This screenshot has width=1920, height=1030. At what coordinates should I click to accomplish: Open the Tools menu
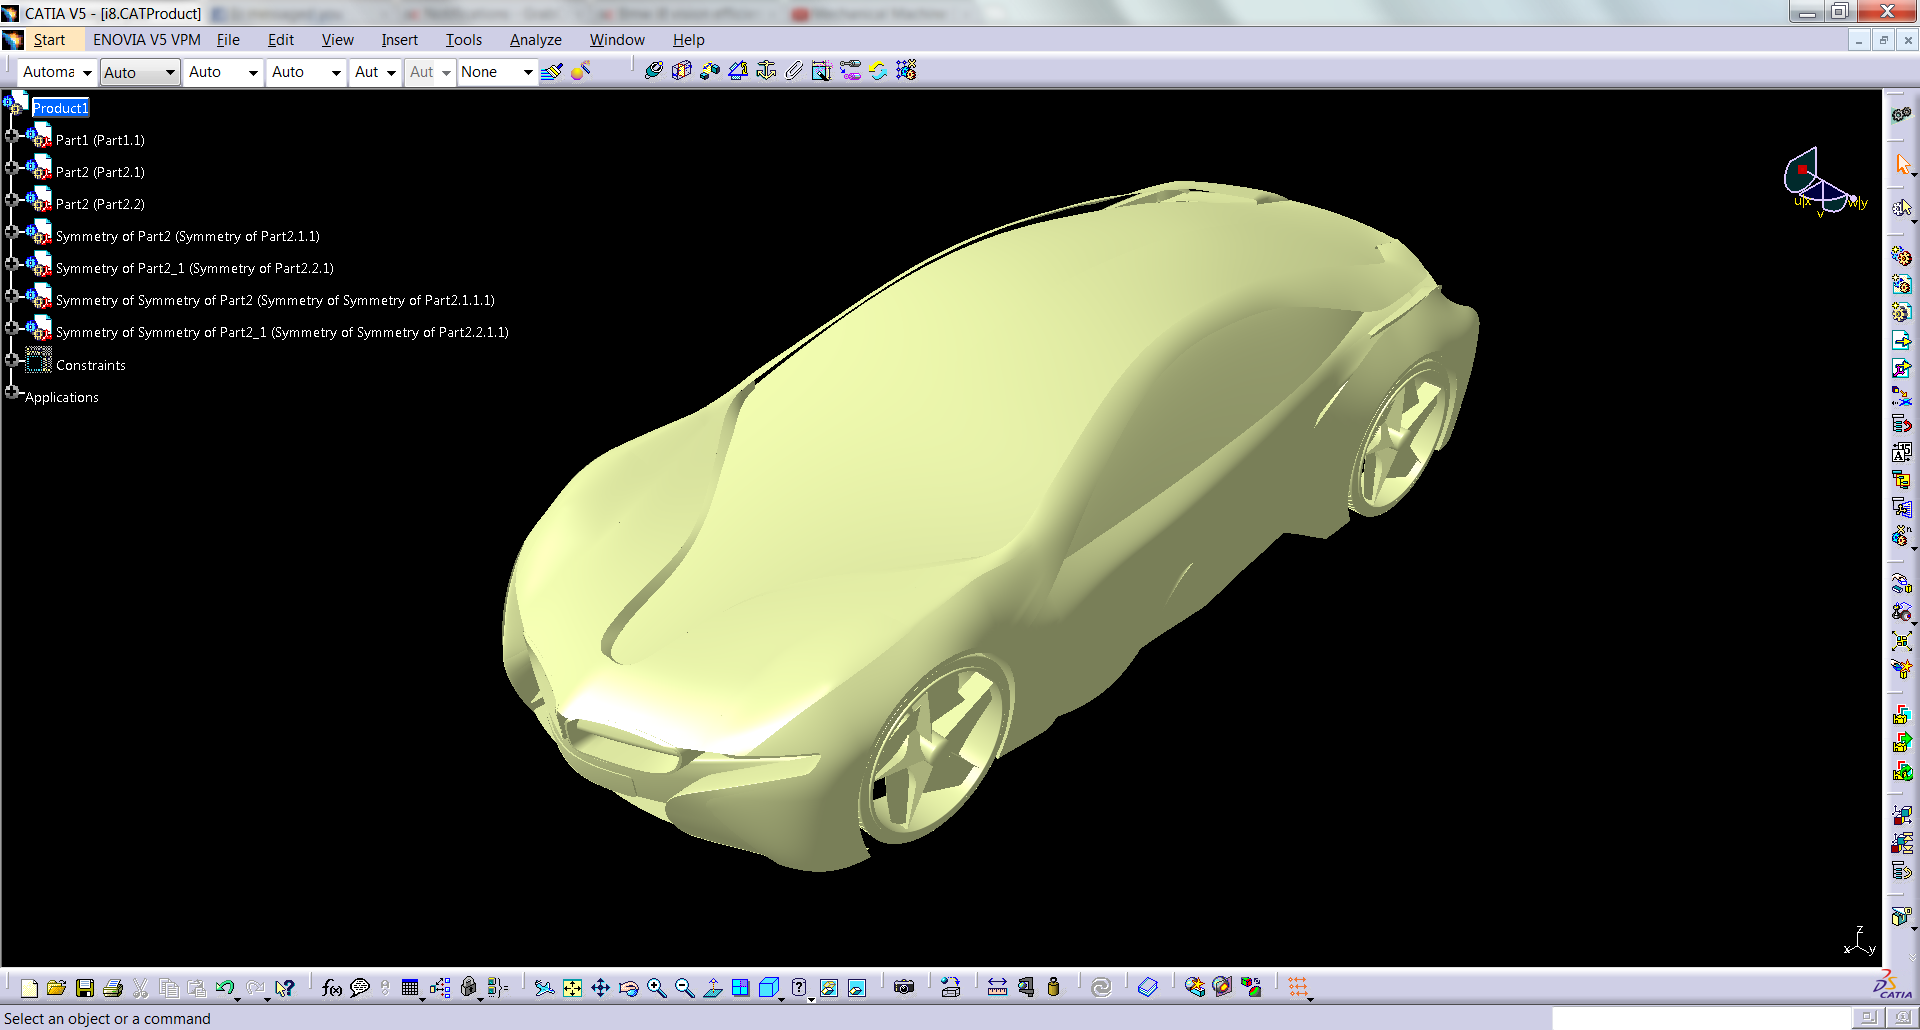(x=464, y=40)
